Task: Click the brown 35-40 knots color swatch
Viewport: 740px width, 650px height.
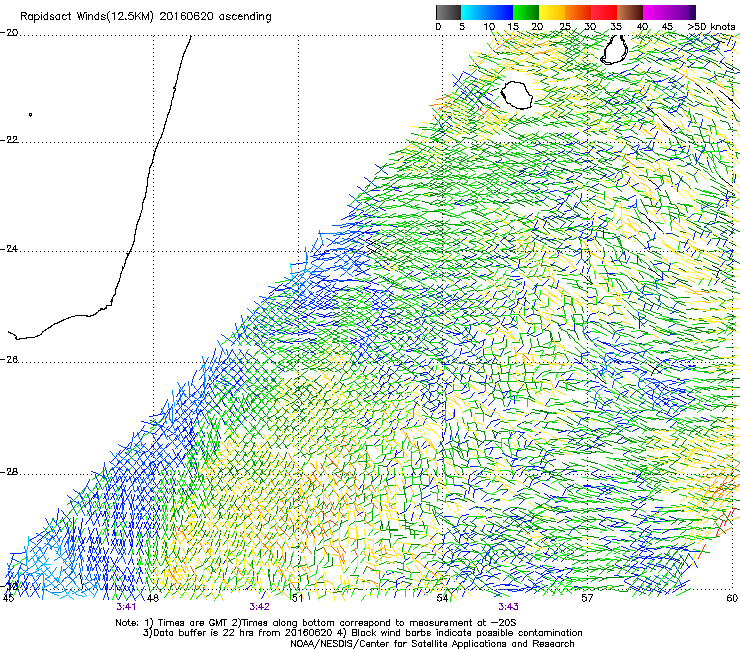Action: tap(630, 12)
